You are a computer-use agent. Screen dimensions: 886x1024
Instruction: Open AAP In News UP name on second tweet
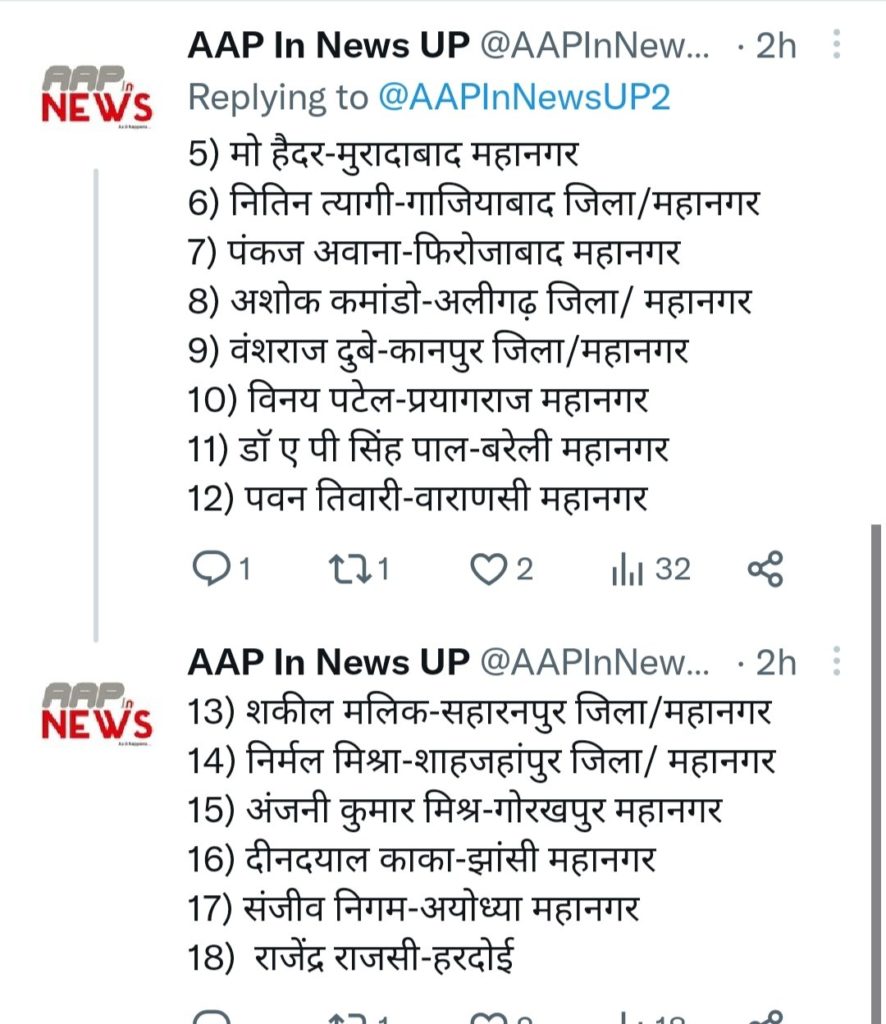click(x=328, y=661)
